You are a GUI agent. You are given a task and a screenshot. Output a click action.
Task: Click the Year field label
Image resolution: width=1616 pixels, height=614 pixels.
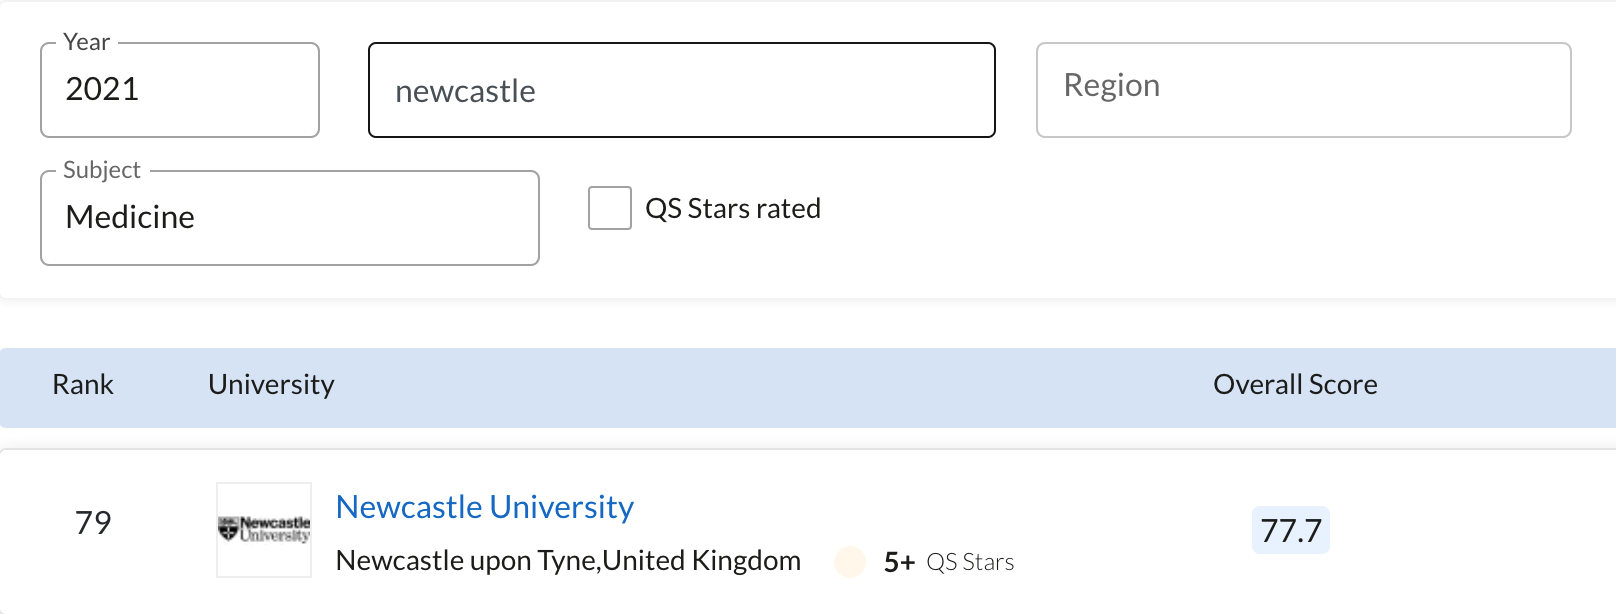(x=86, y=42)
